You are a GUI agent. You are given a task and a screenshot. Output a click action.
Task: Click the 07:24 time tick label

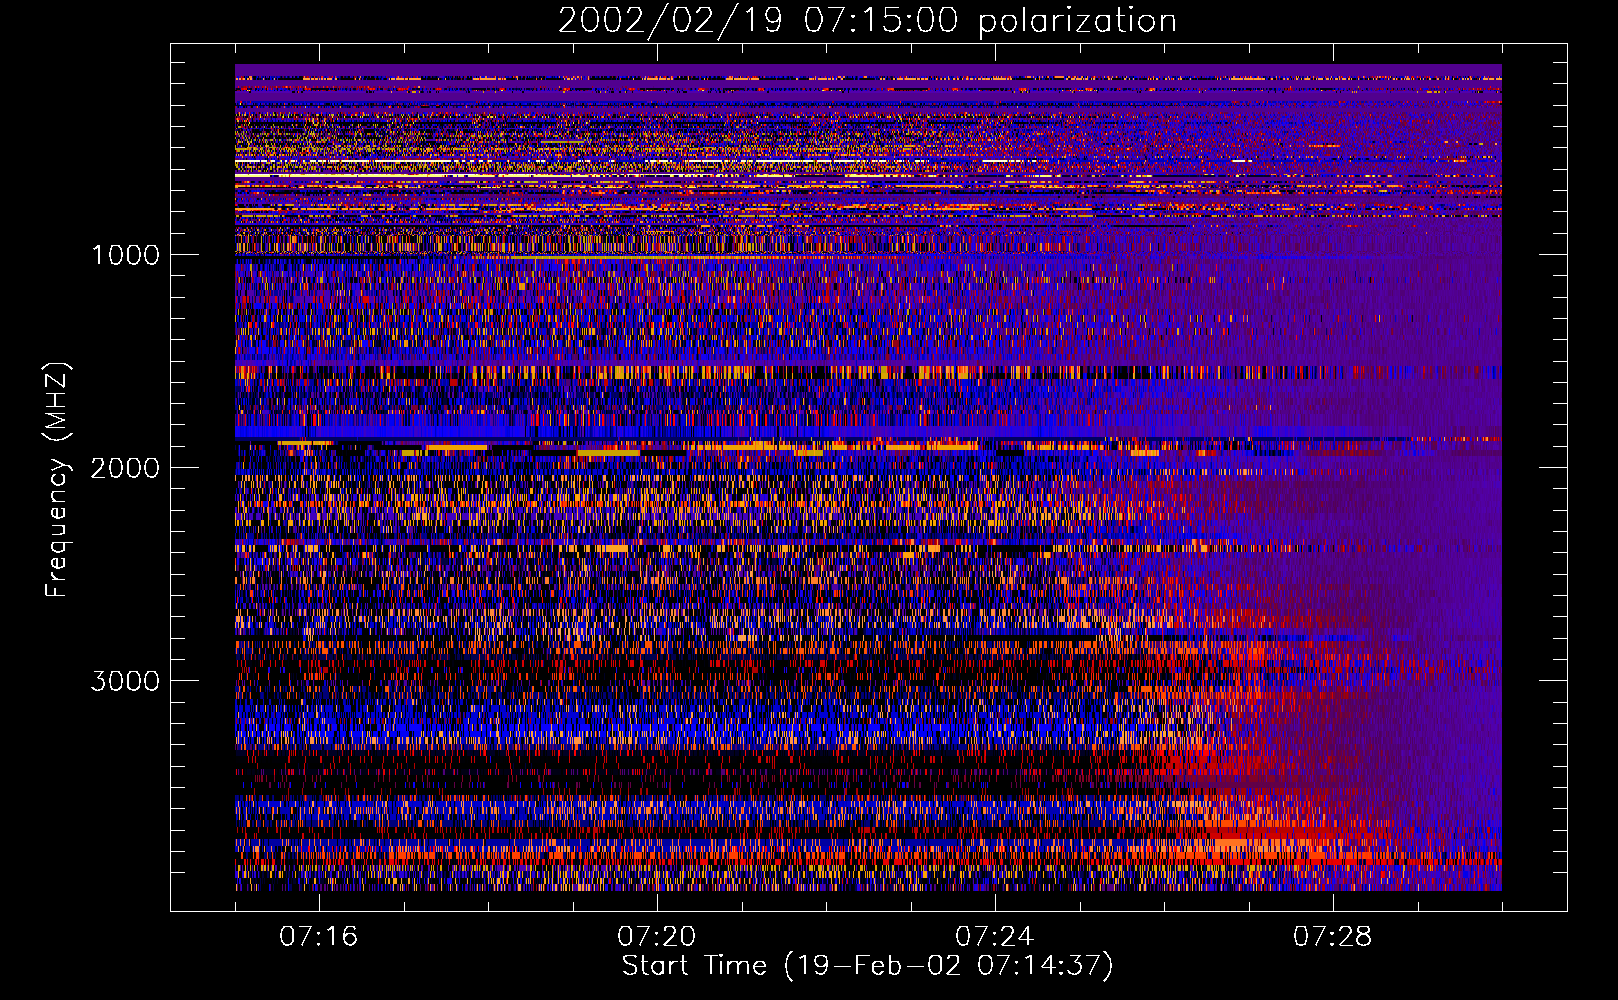point(995,937)
